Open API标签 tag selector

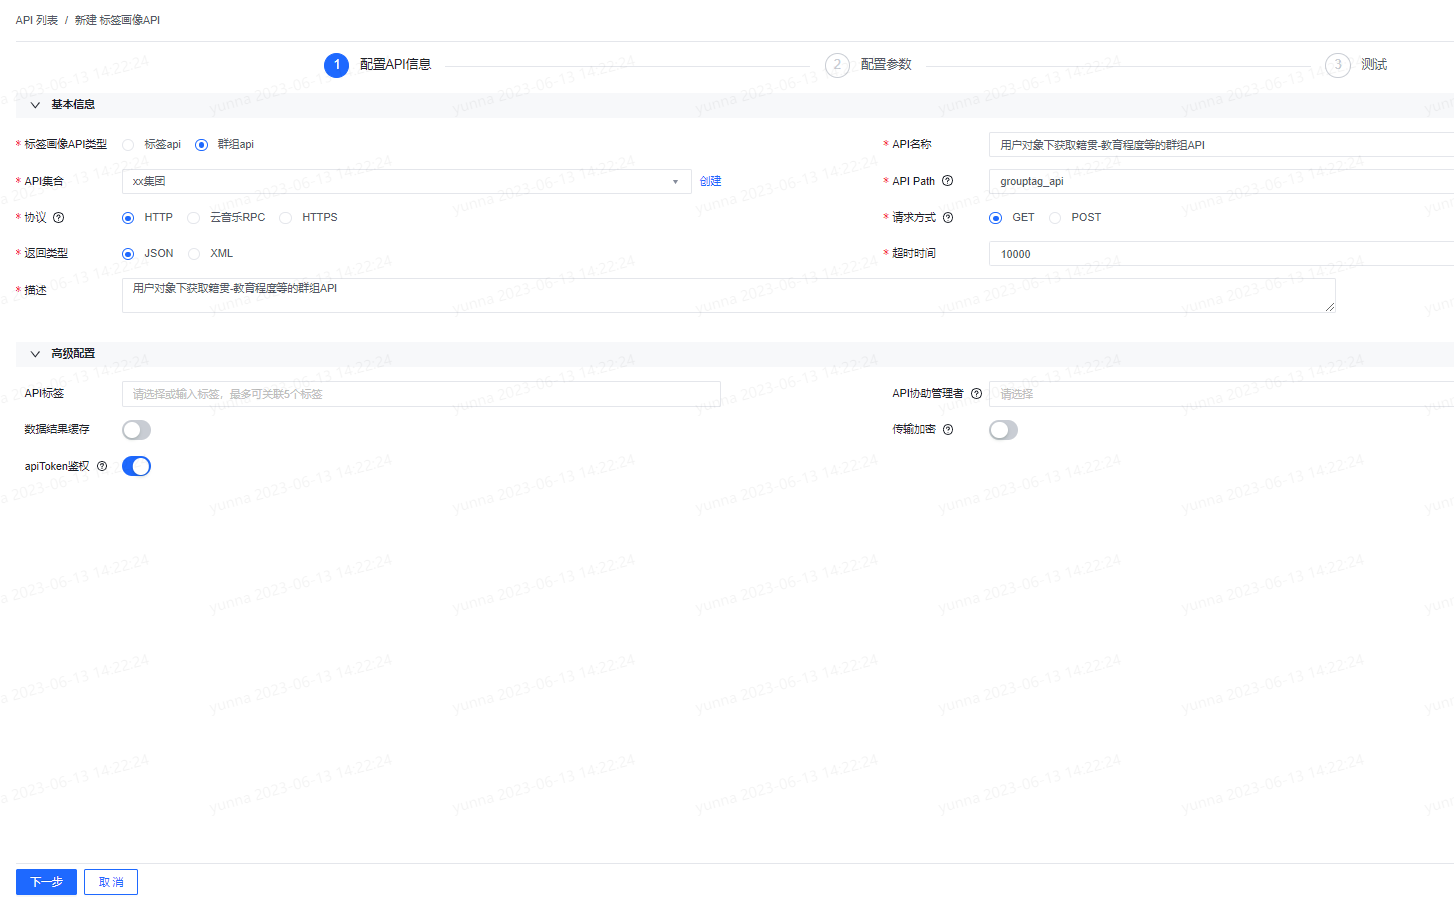[x=421, y=394]
